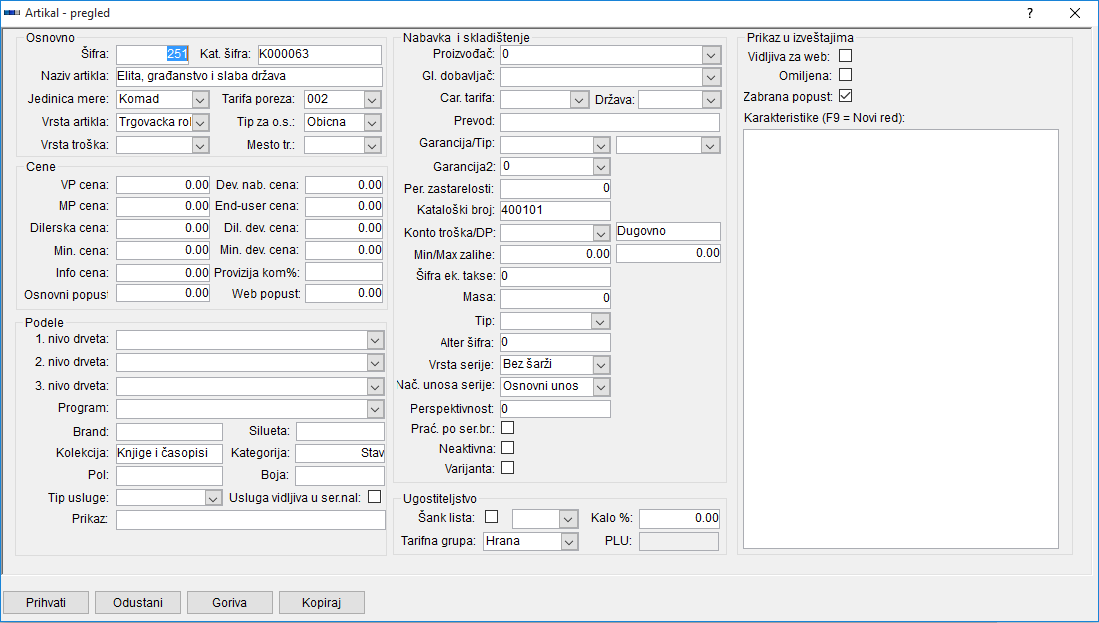Expand the 1. nivo drveta dropdown
Viewport: 1099px width, 623px height.
click(x=375, y=339)
